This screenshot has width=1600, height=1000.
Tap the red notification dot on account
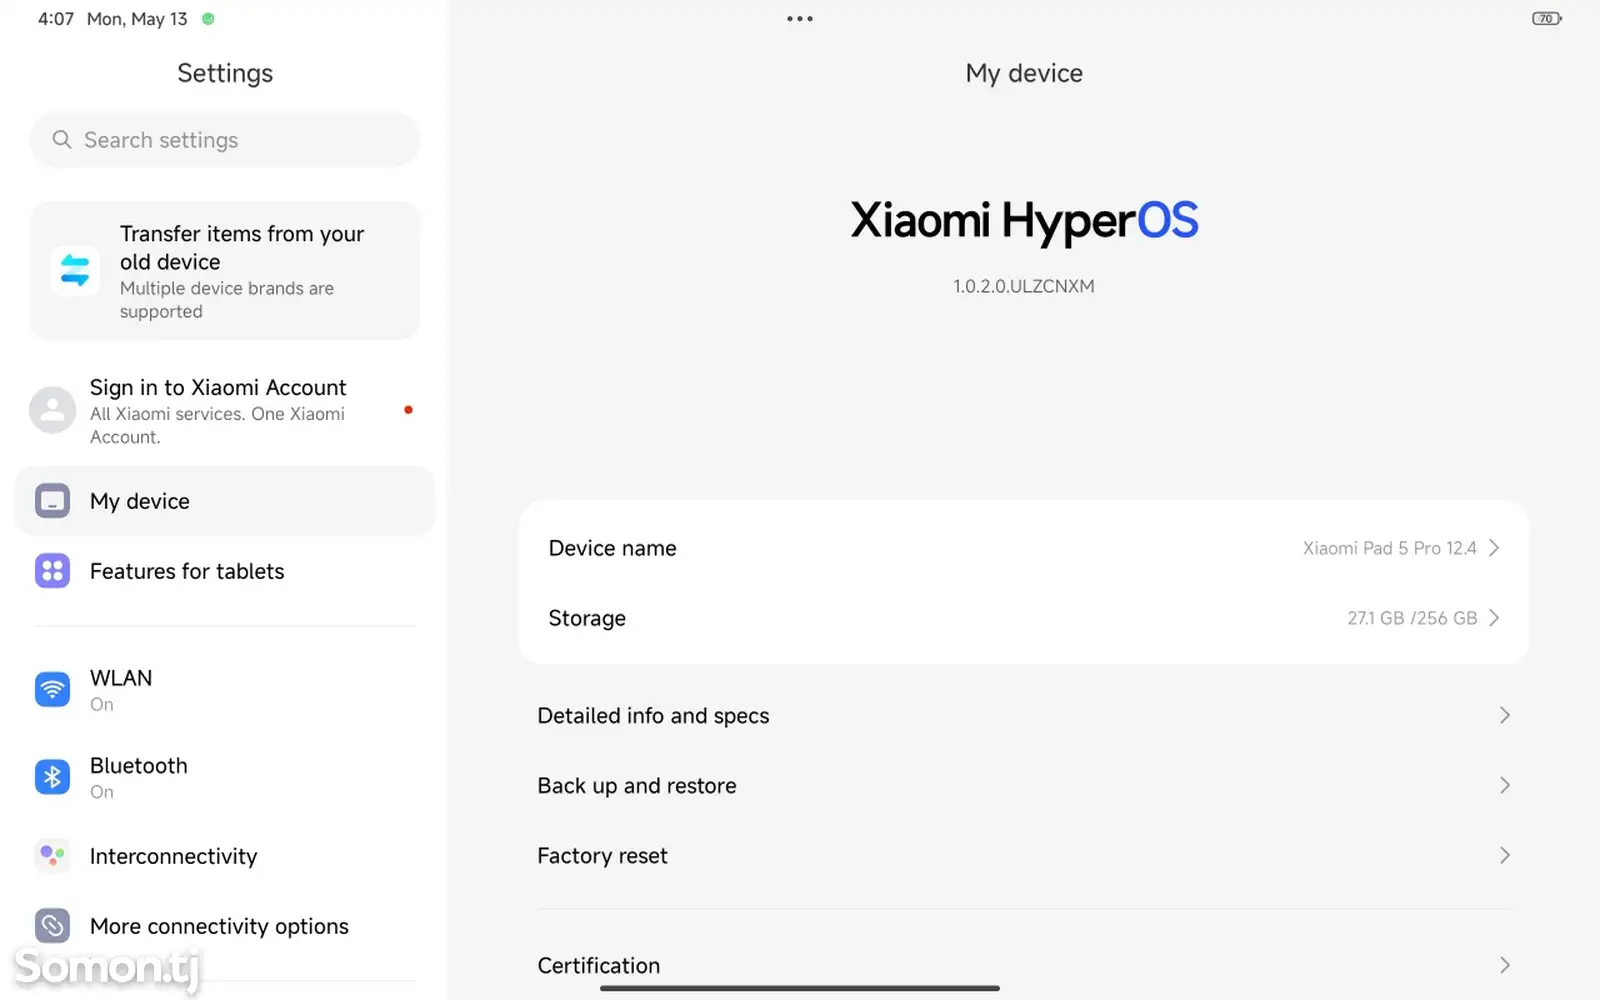(408, 410)
